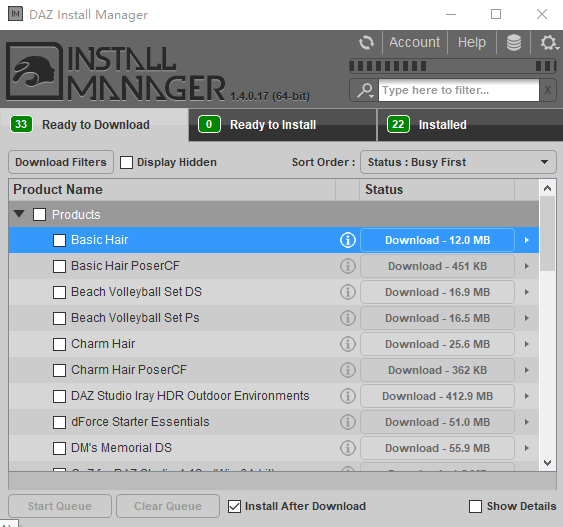Viewport: 563px width, 527px height.
Task: Open the database stack icon
Action: tap(514, 43)
